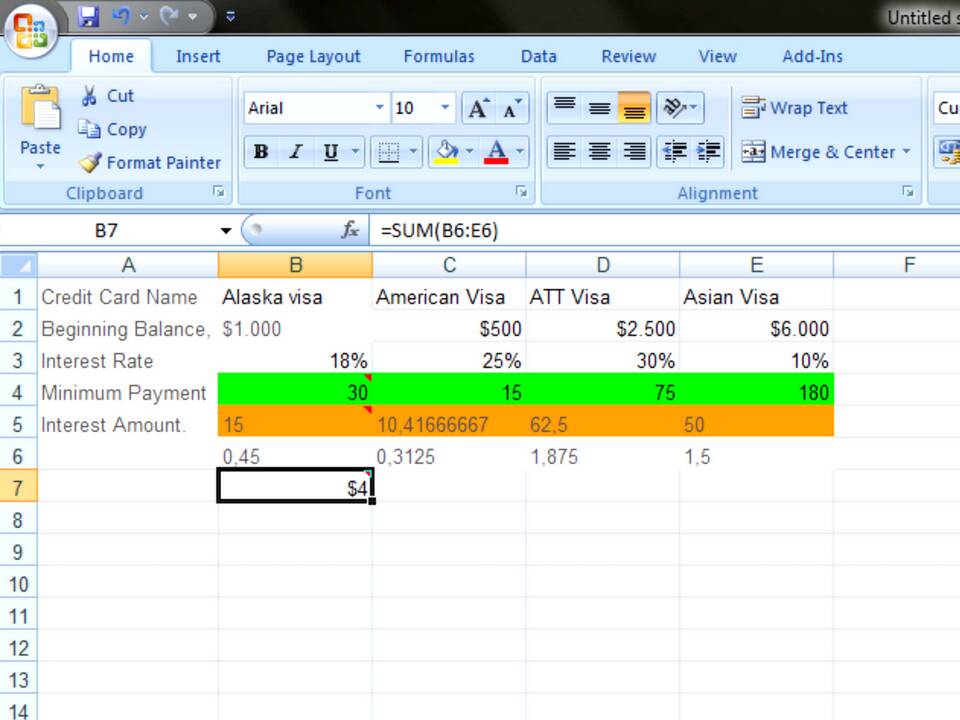Click the Increase Font Size icon
This screenshot has width=960, height=720.
pyautogui.click(x=478, y=108)
